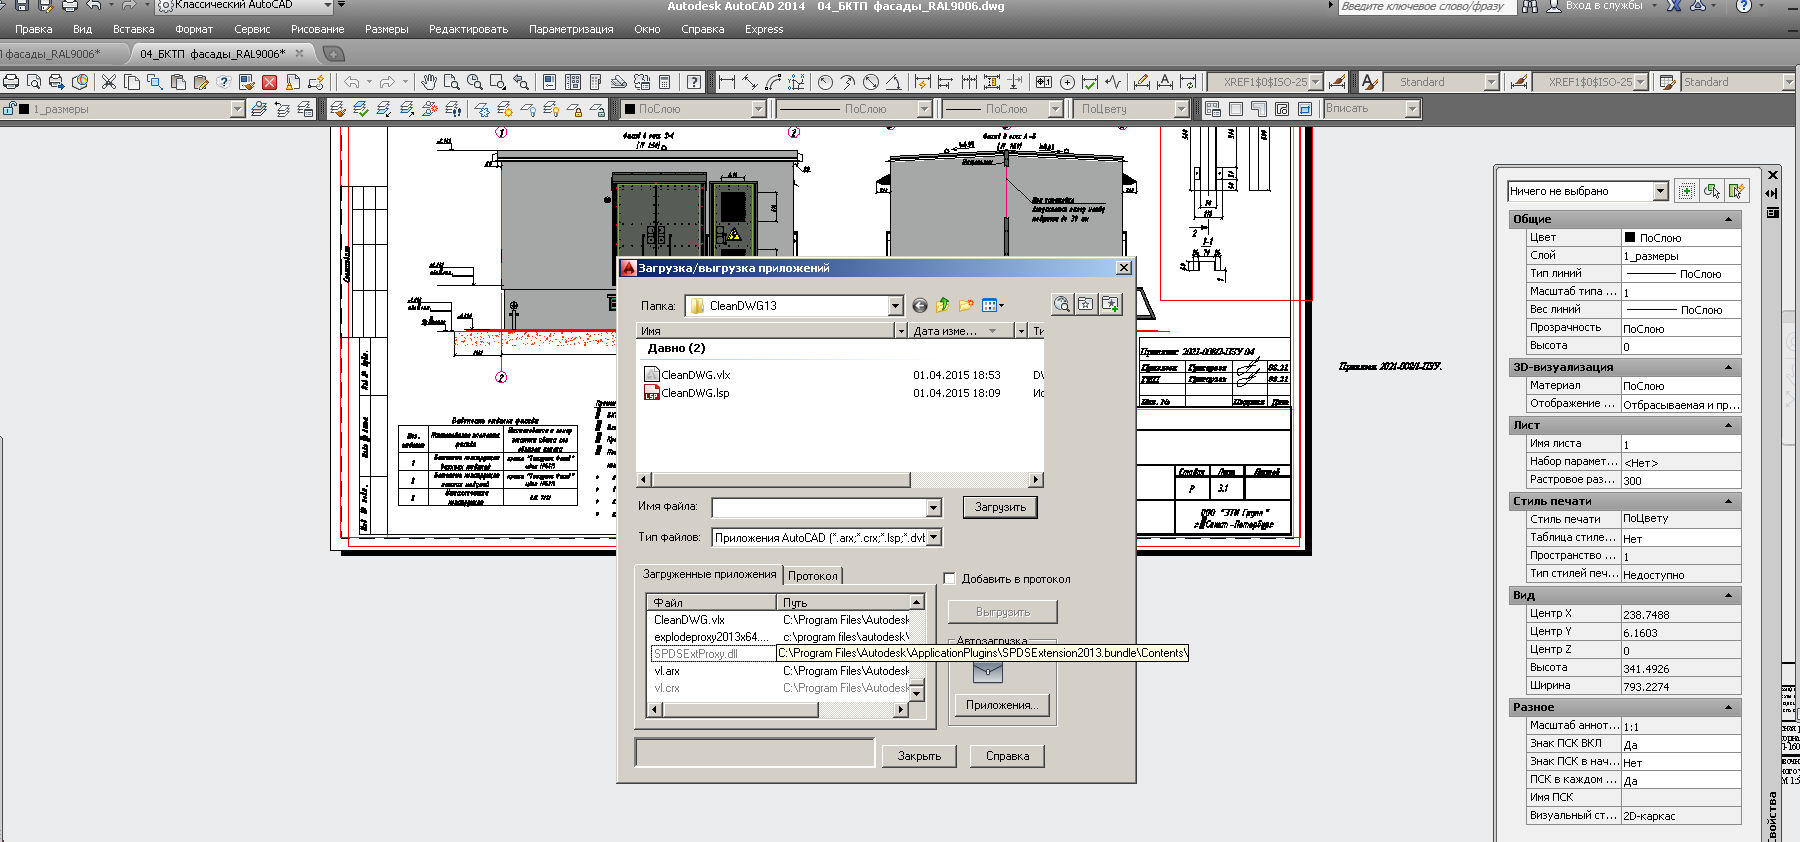Open the '1_размеры' layer dropdown in toolbar
The width and height of the screenshot is (1800, 842).
click(x=237, y=109)
